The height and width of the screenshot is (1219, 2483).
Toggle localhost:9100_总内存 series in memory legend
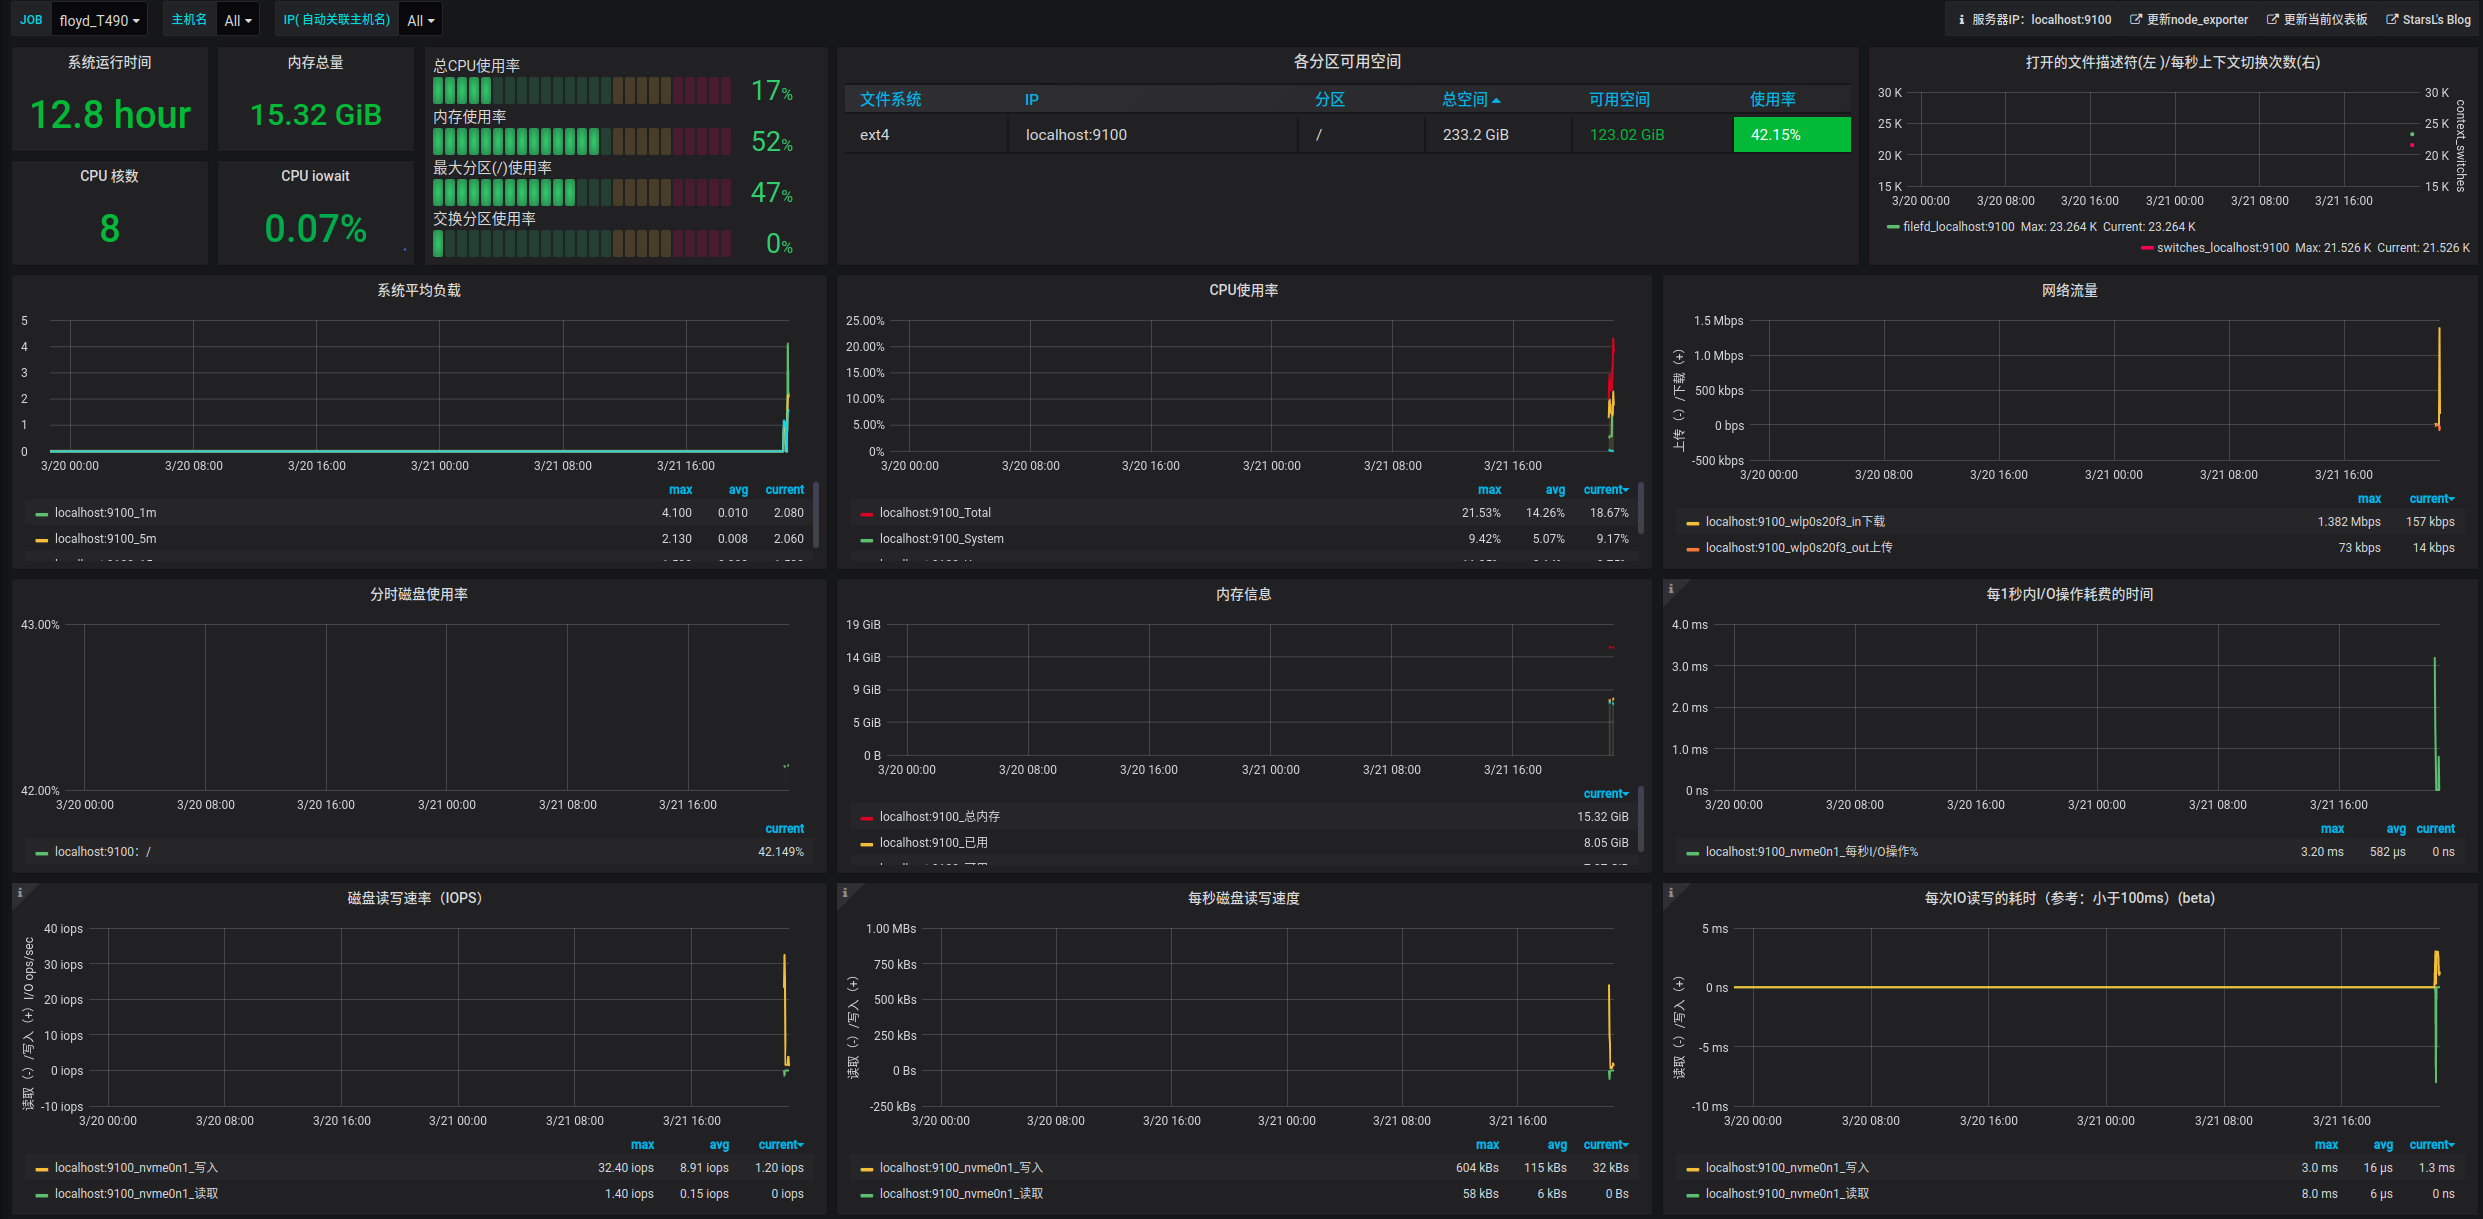(x=939, y=817)
